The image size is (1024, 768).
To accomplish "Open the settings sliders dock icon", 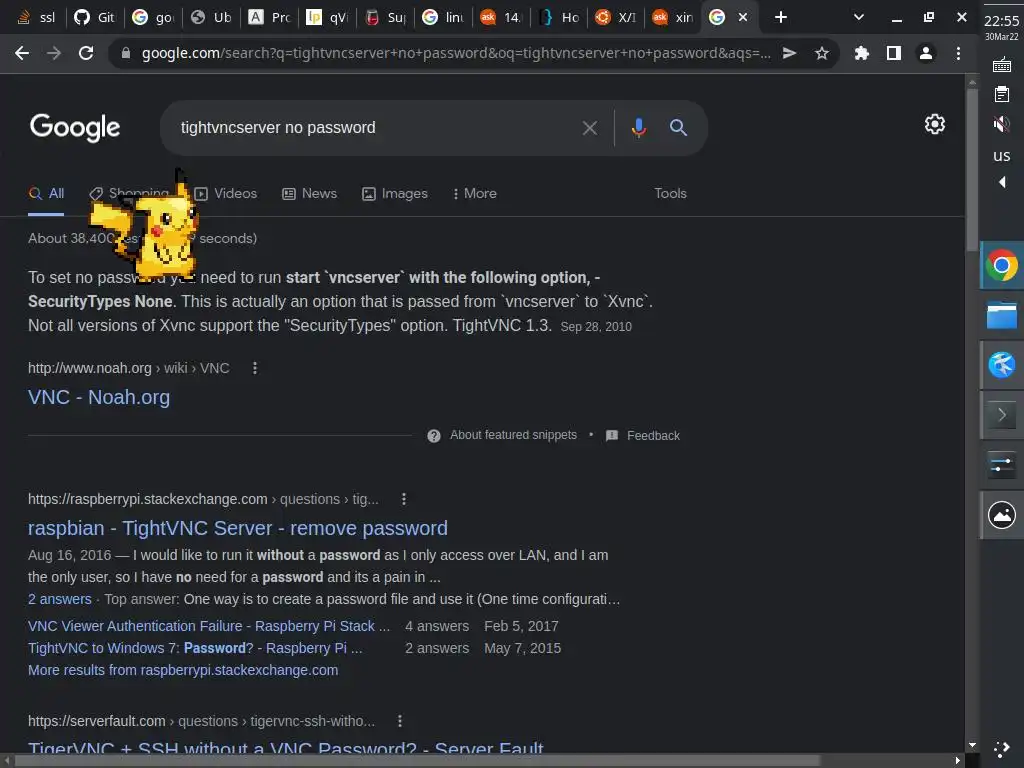I will tap(1001, 465).
